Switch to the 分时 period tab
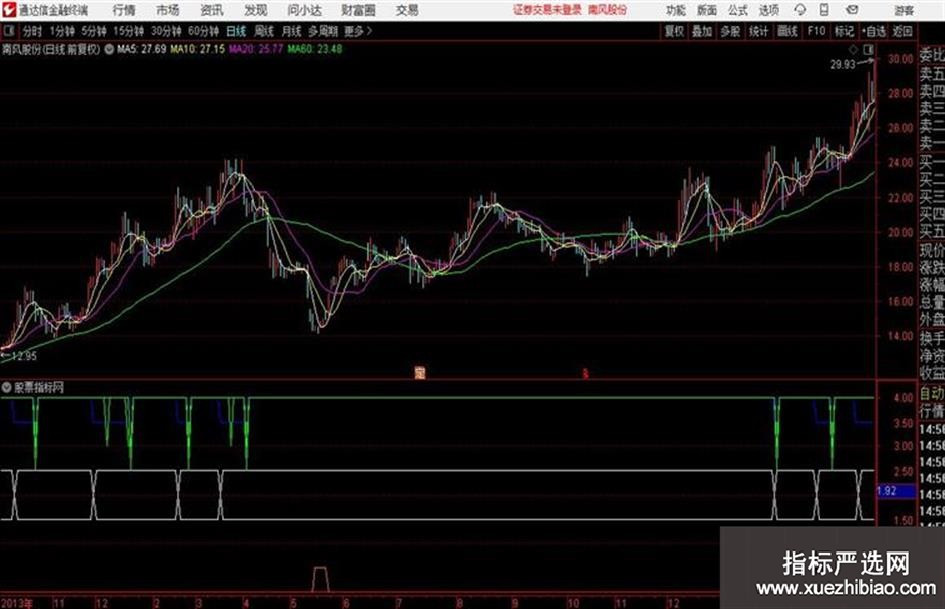The image size is (945, 609). click(33, 31)
